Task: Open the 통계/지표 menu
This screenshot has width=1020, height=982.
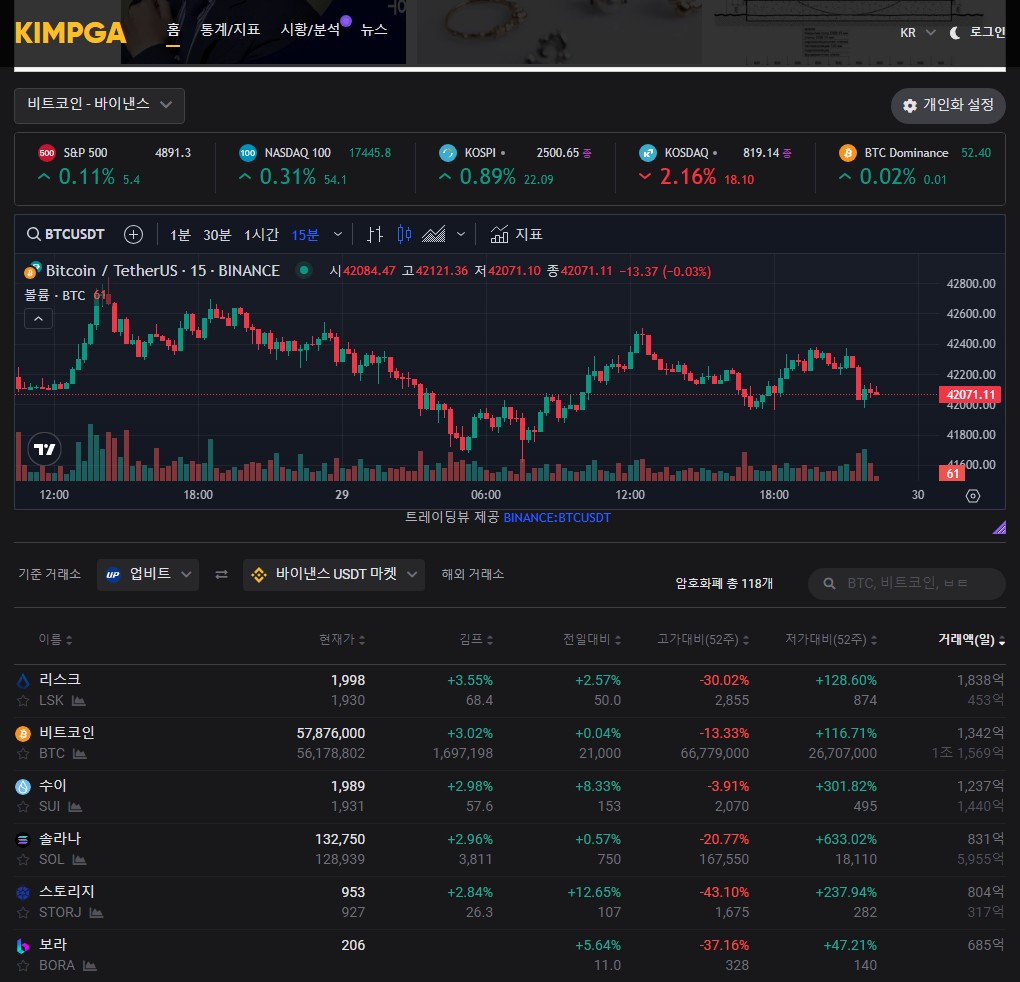Action: 230,30
